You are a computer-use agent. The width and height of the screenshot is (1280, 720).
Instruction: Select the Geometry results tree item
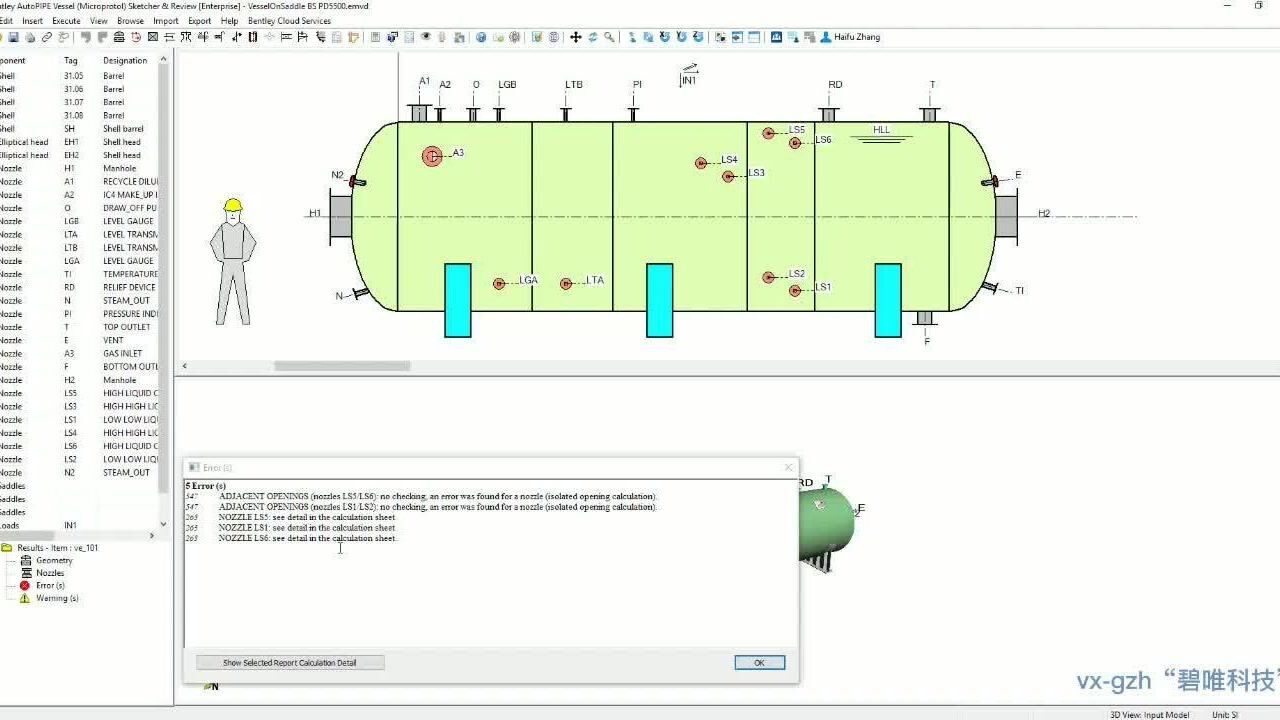tap(54, 560)
